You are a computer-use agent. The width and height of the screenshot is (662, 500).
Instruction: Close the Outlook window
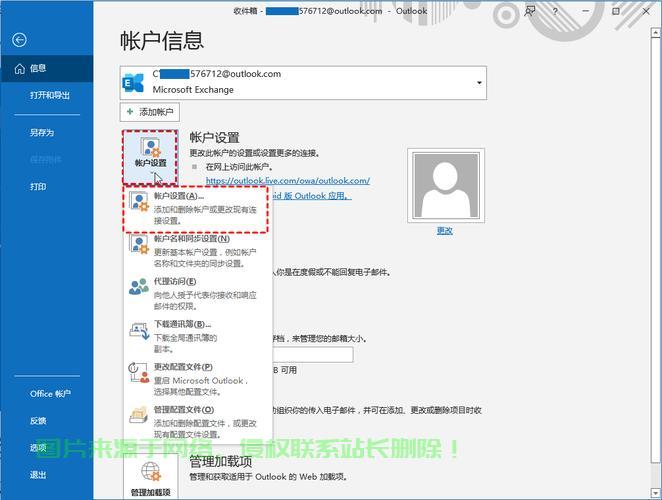(x=646, y=11)
